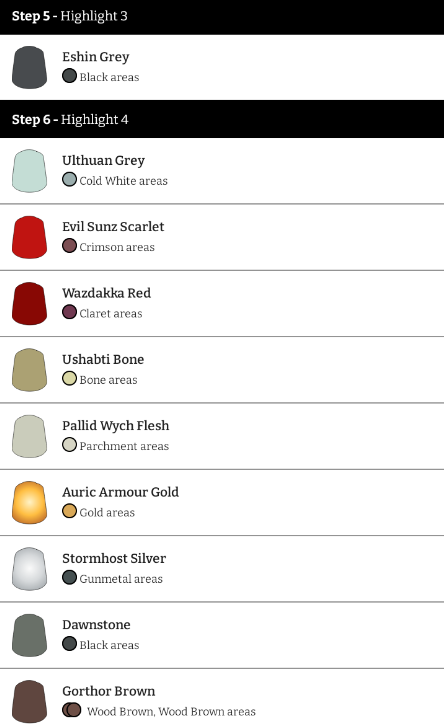Click the Crimson areas color circle
This screenshot has height=728, width=444.
click(69, 246)
